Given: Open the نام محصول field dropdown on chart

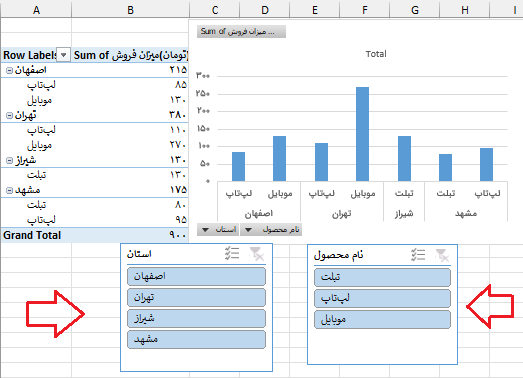Looking at the screenshot, I should tap(271, 230).
